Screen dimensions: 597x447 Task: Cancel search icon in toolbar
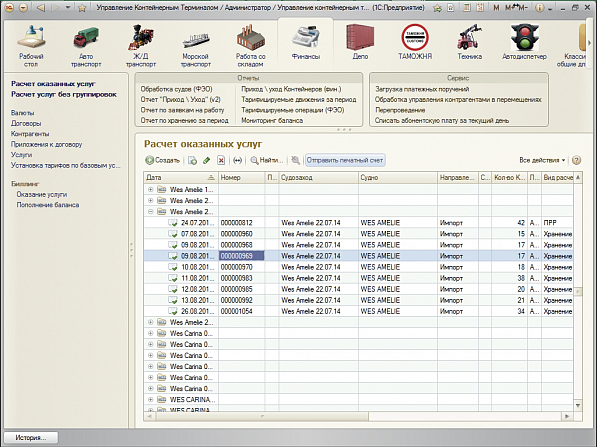pos(295,160)
